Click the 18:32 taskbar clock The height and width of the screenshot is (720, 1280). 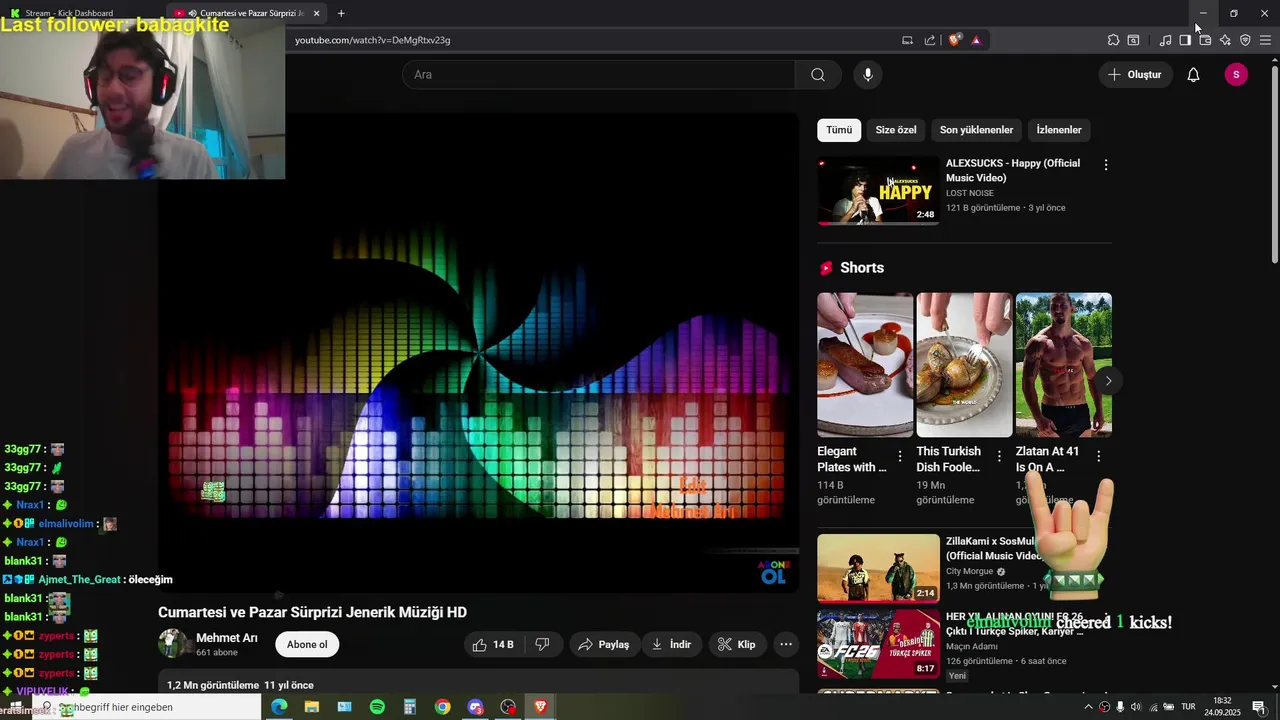[1221, 707]
